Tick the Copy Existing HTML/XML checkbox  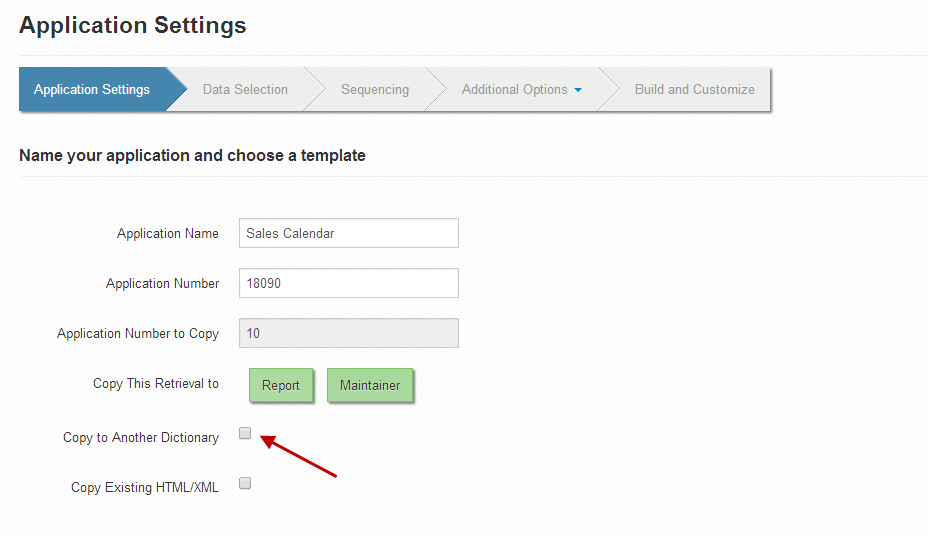(245, 483)
